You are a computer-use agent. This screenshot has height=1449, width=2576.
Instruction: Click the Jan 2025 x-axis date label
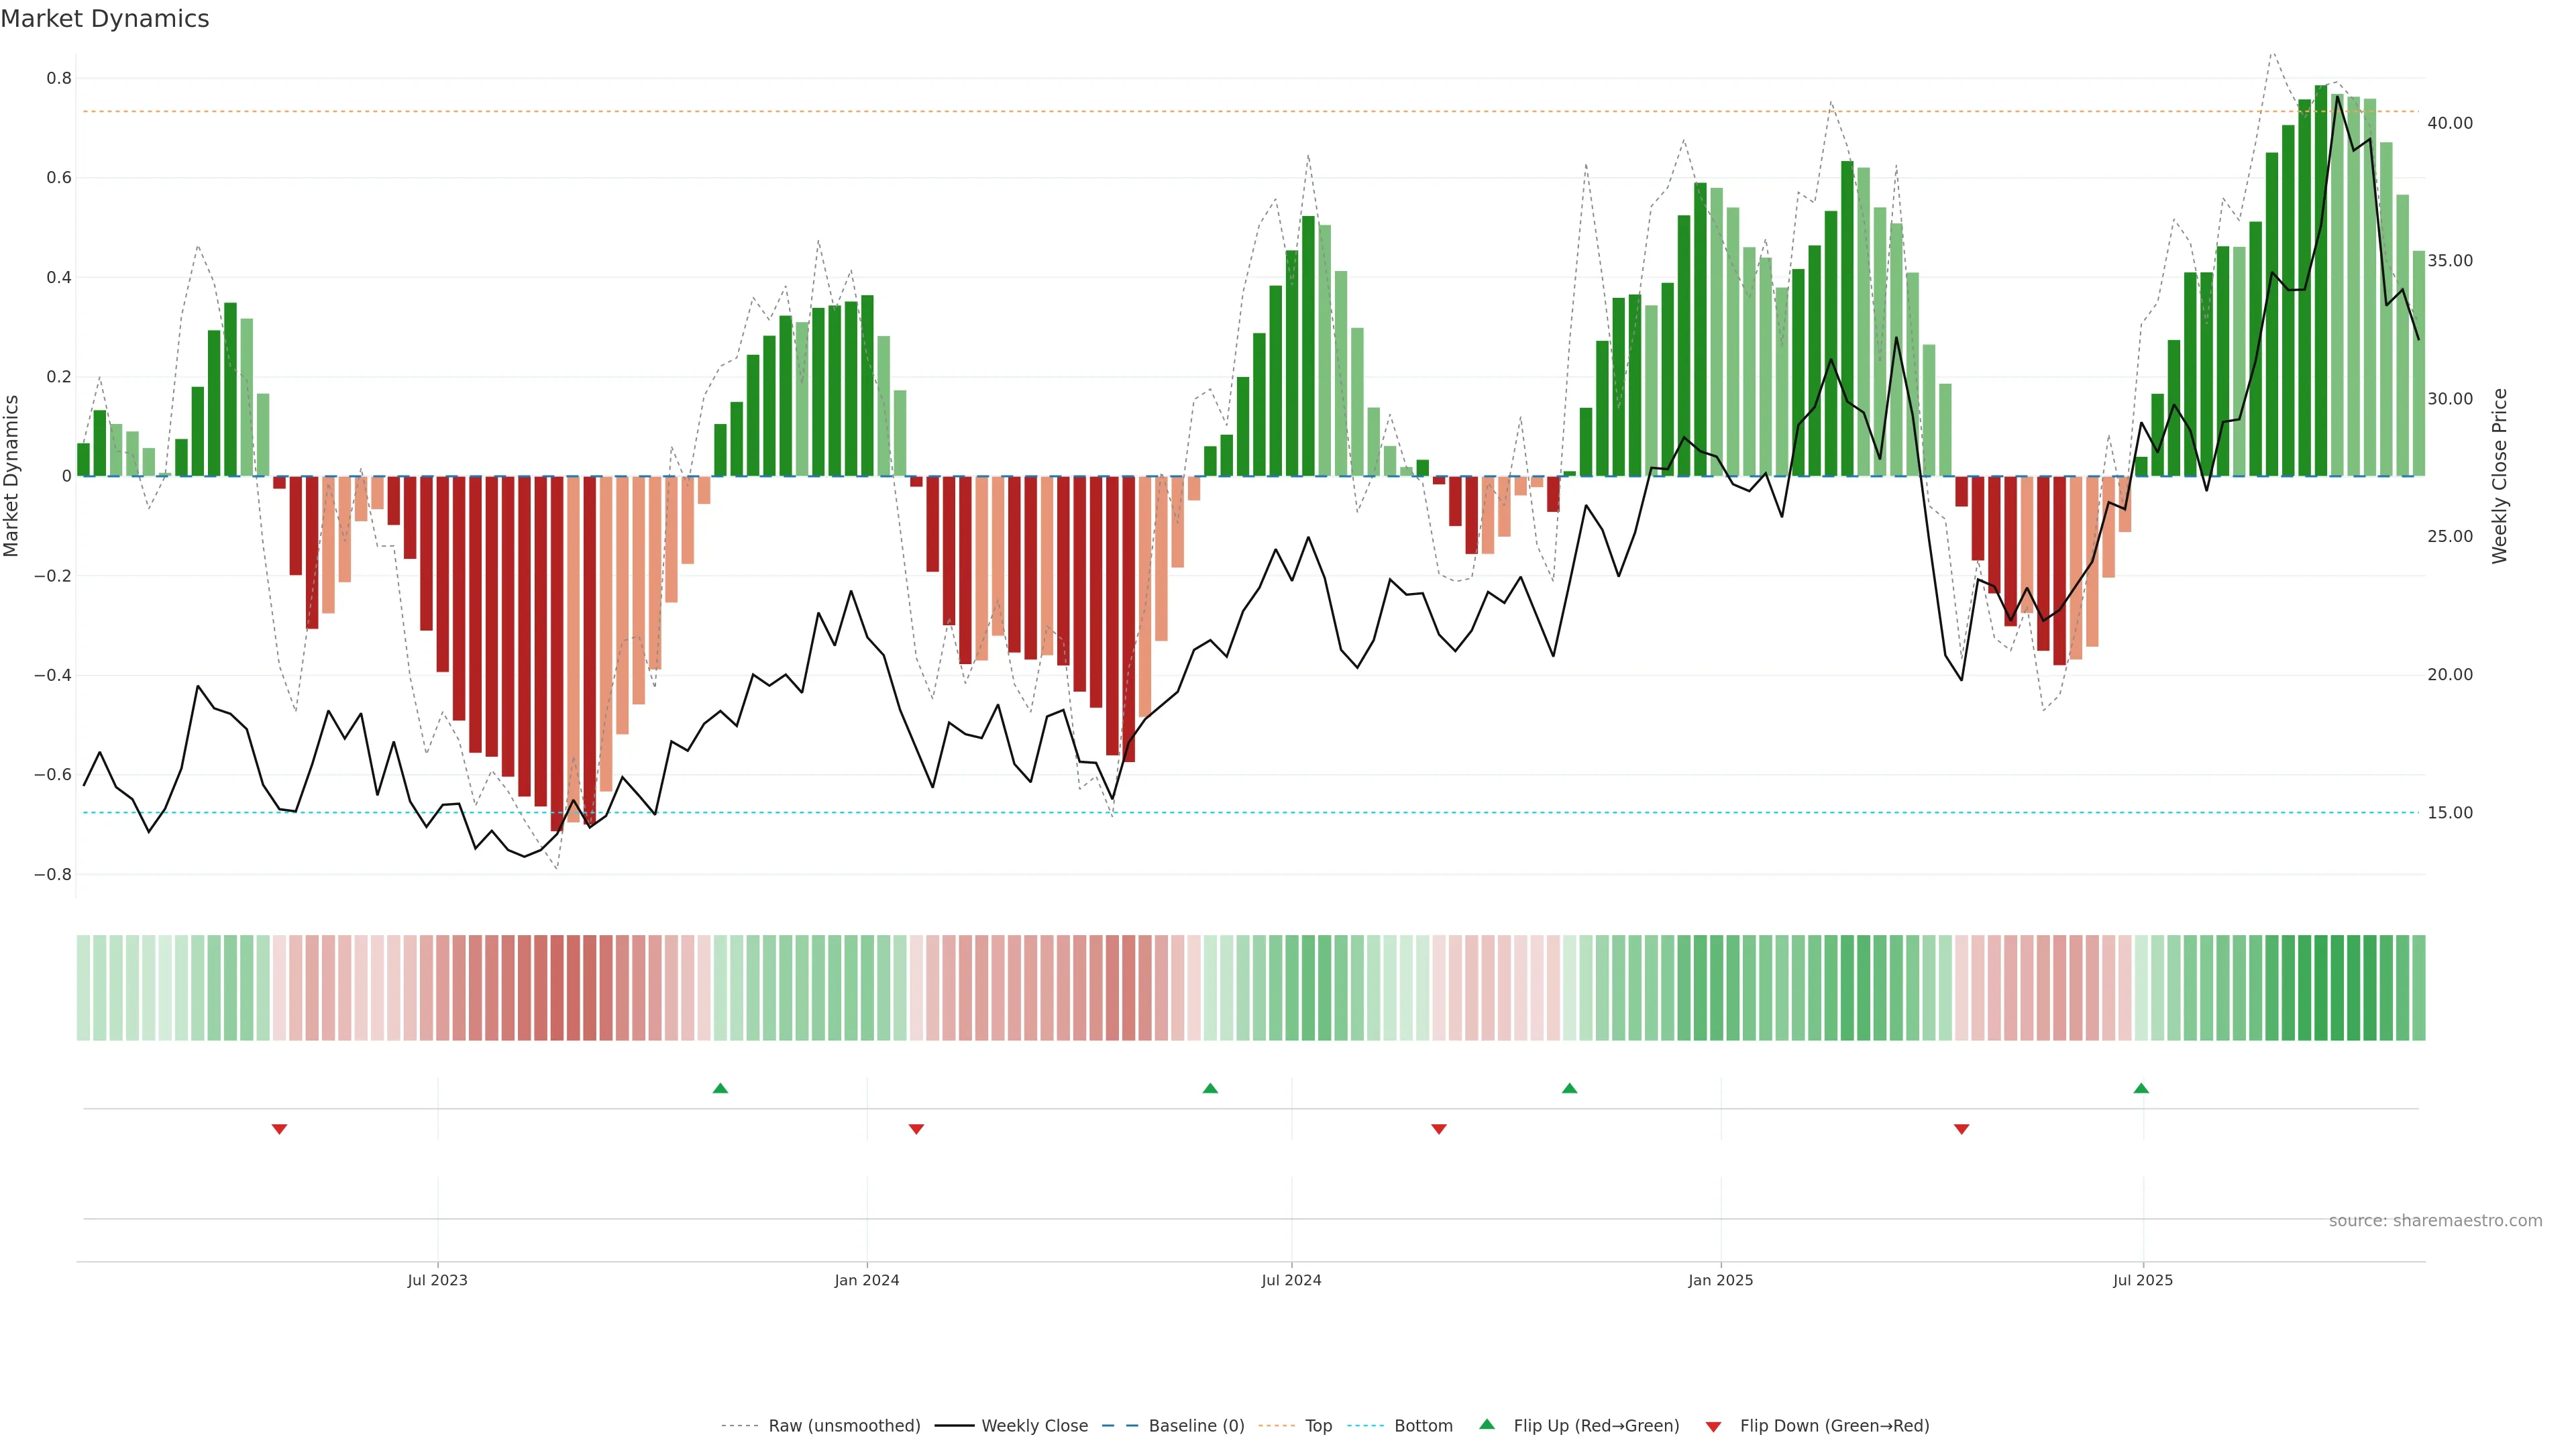click(x=1720, y=1280)
